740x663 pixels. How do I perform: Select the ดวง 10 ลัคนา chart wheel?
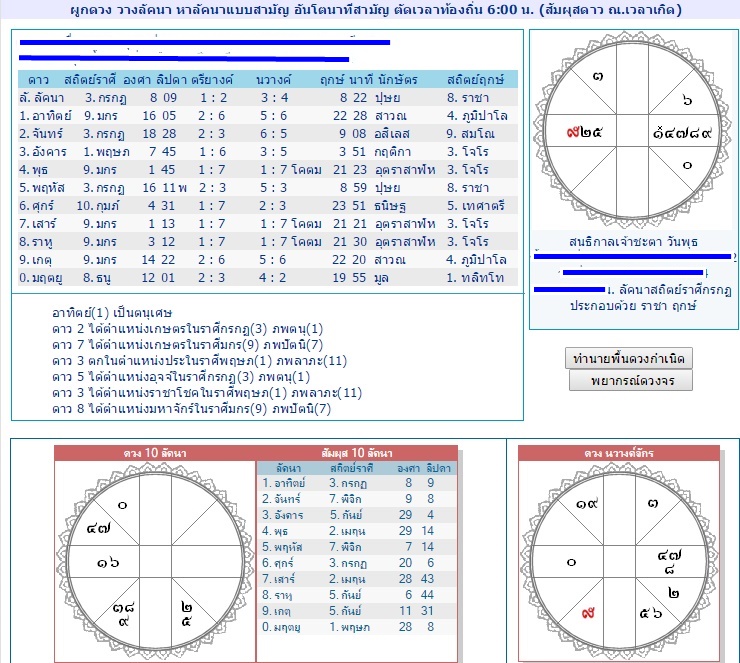tap(155, 561)
